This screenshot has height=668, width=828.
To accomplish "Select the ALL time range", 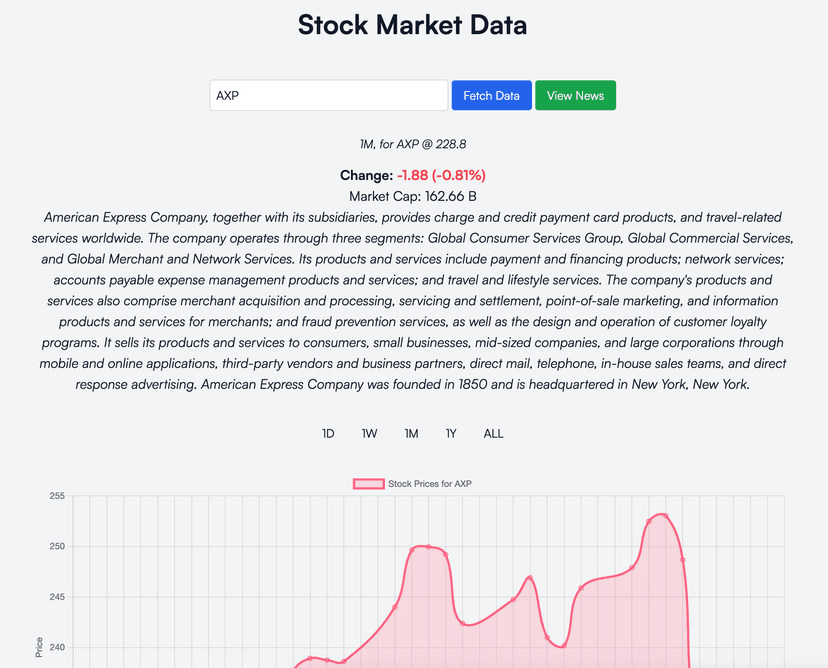I will pos(493,434).
